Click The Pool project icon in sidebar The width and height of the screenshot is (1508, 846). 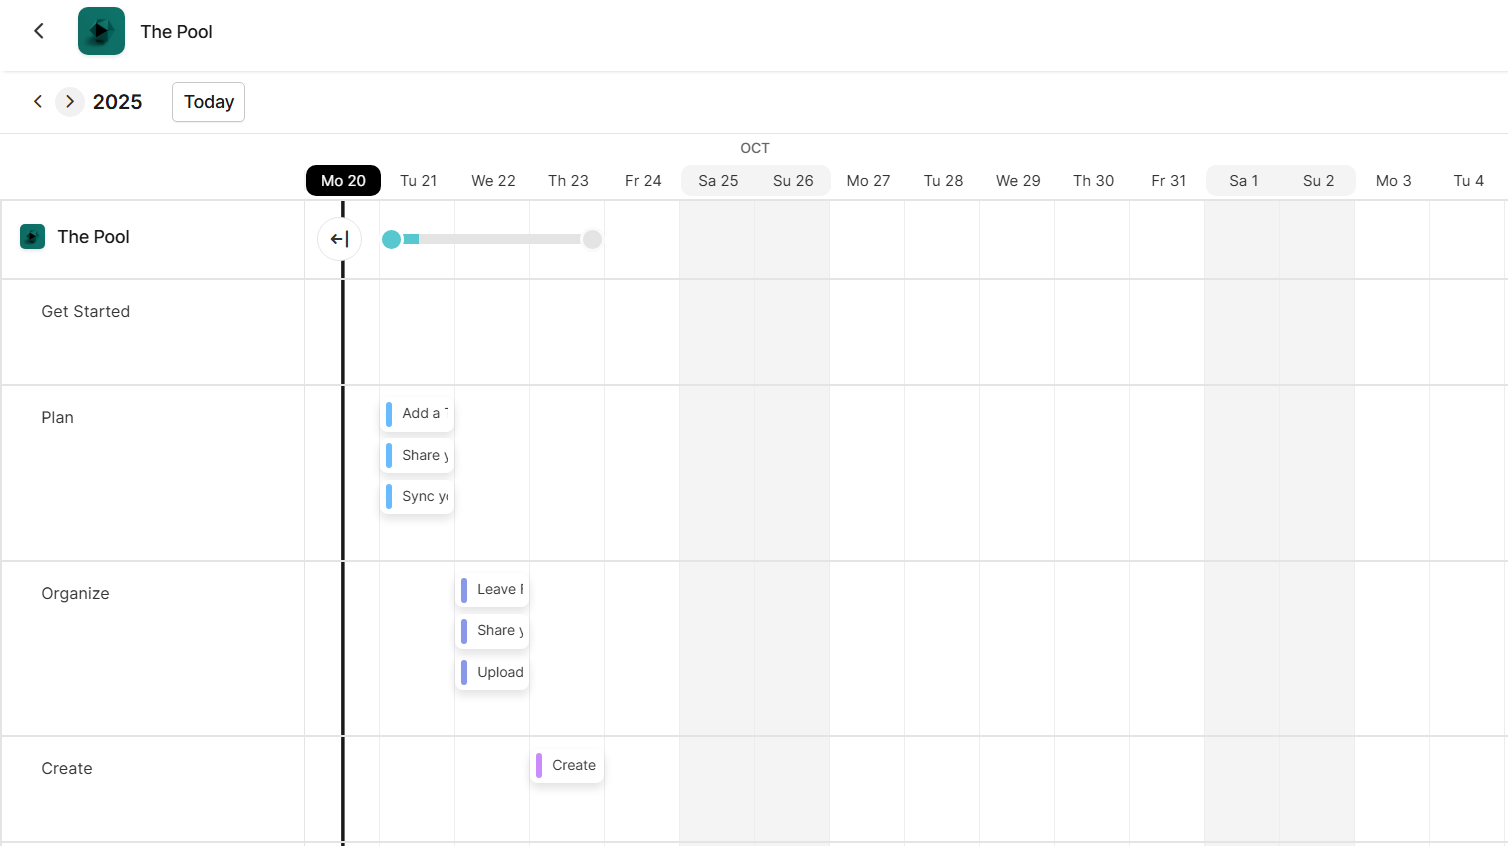click(32, 237)
